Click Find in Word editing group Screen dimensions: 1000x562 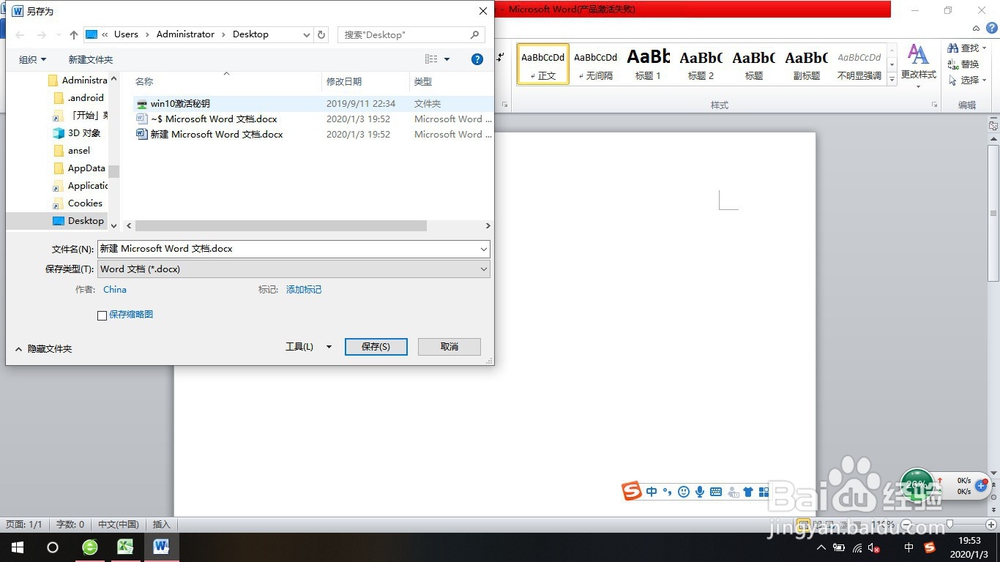(x=966, y=48)
